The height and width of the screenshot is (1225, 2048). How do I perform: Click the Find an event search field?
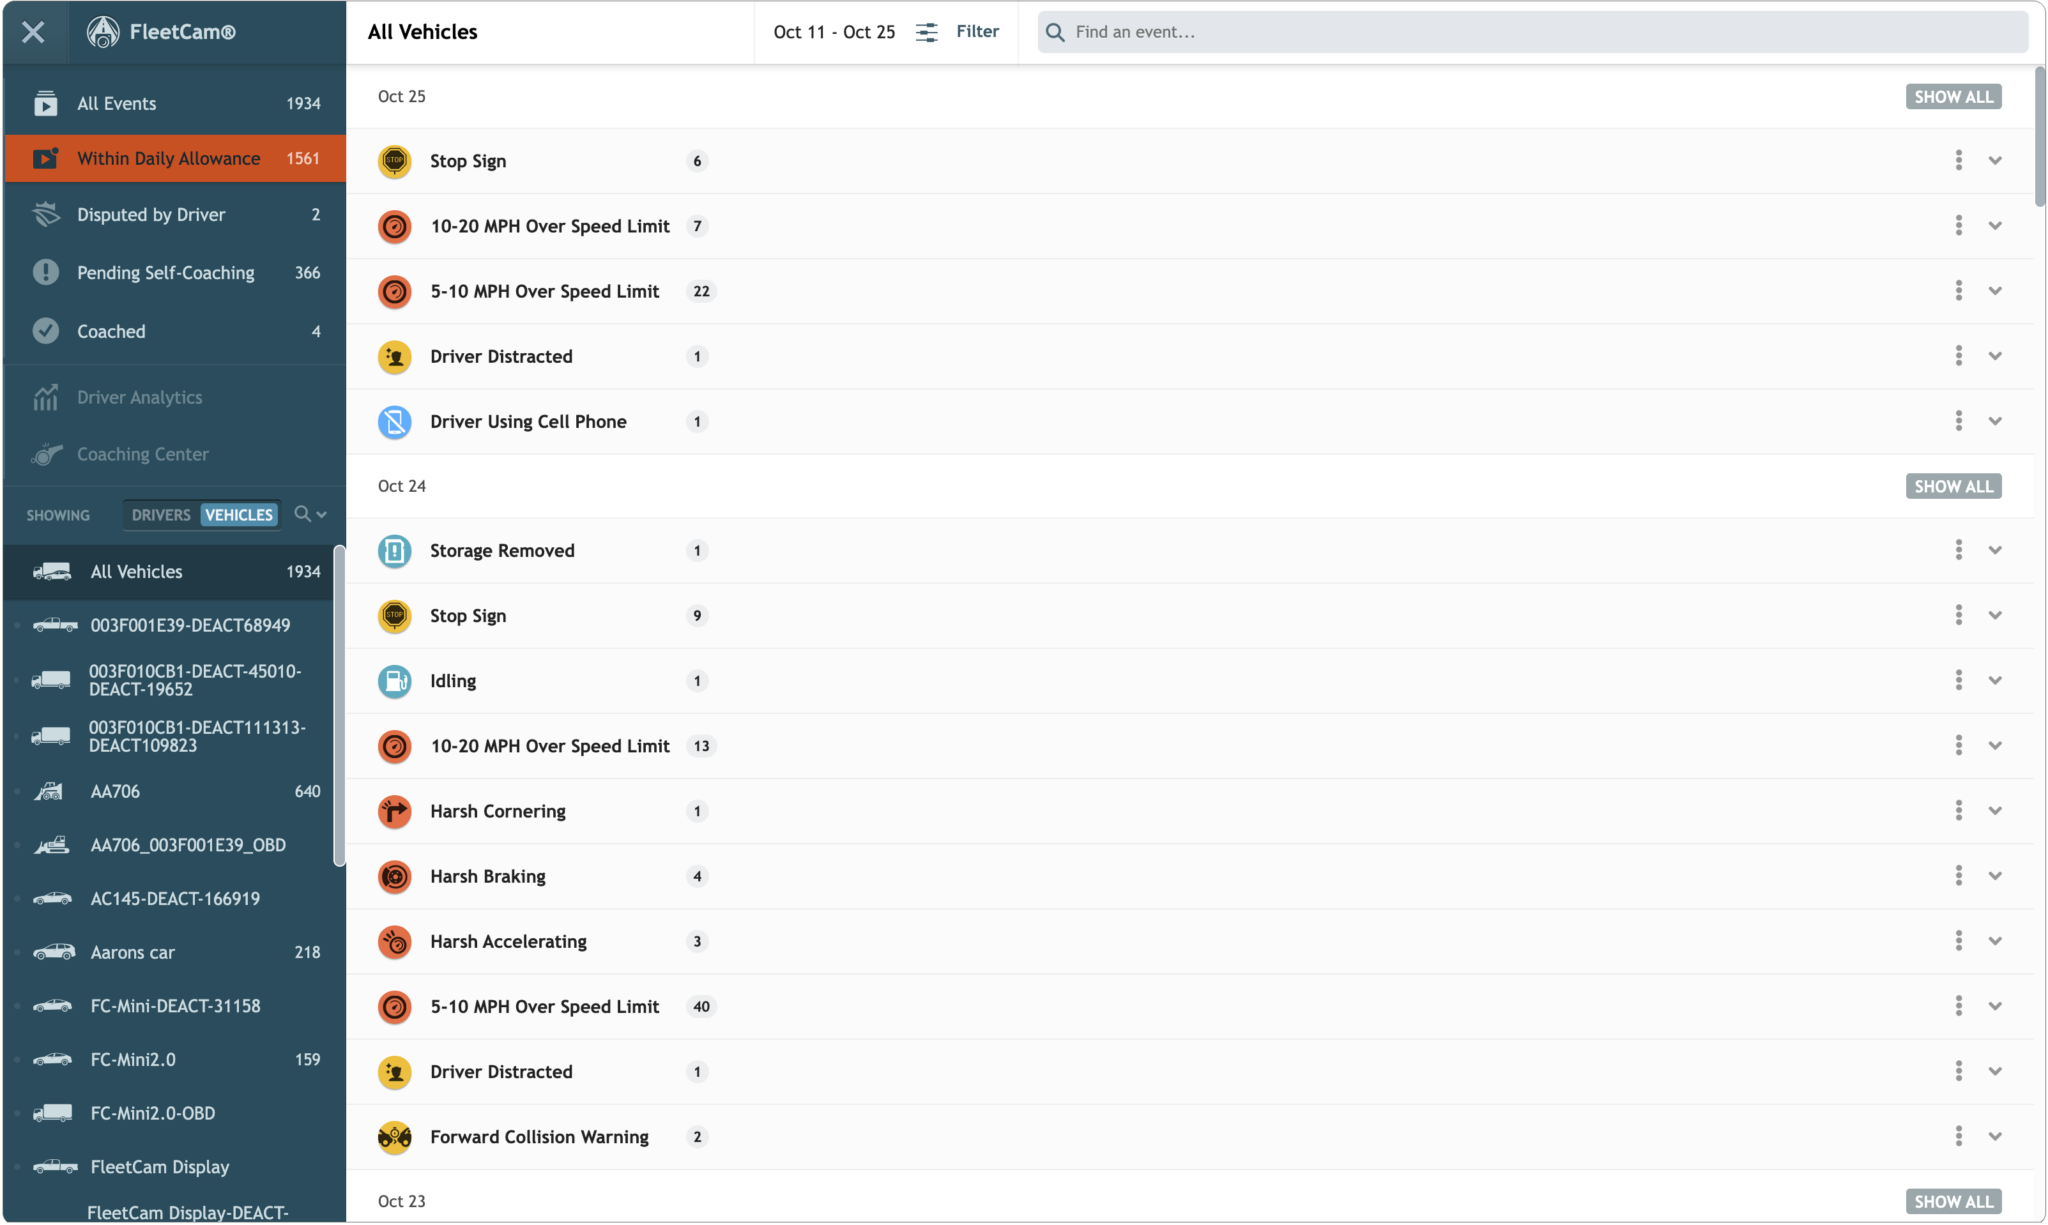pyautogui.click(x=1540, y=32)
